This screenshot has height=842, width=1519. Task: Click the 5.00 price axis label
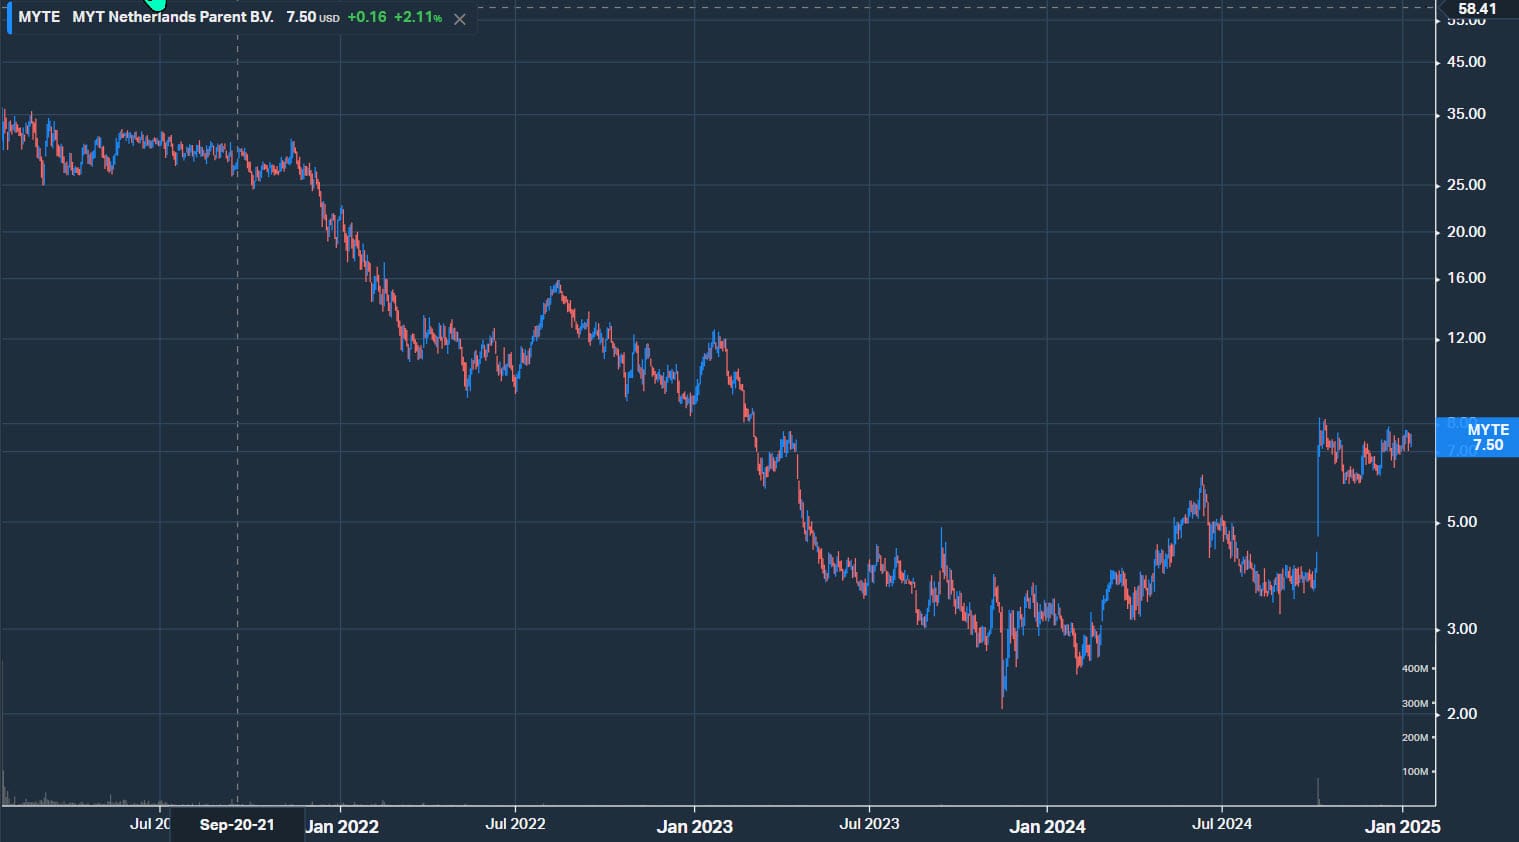click(1461, 522)
